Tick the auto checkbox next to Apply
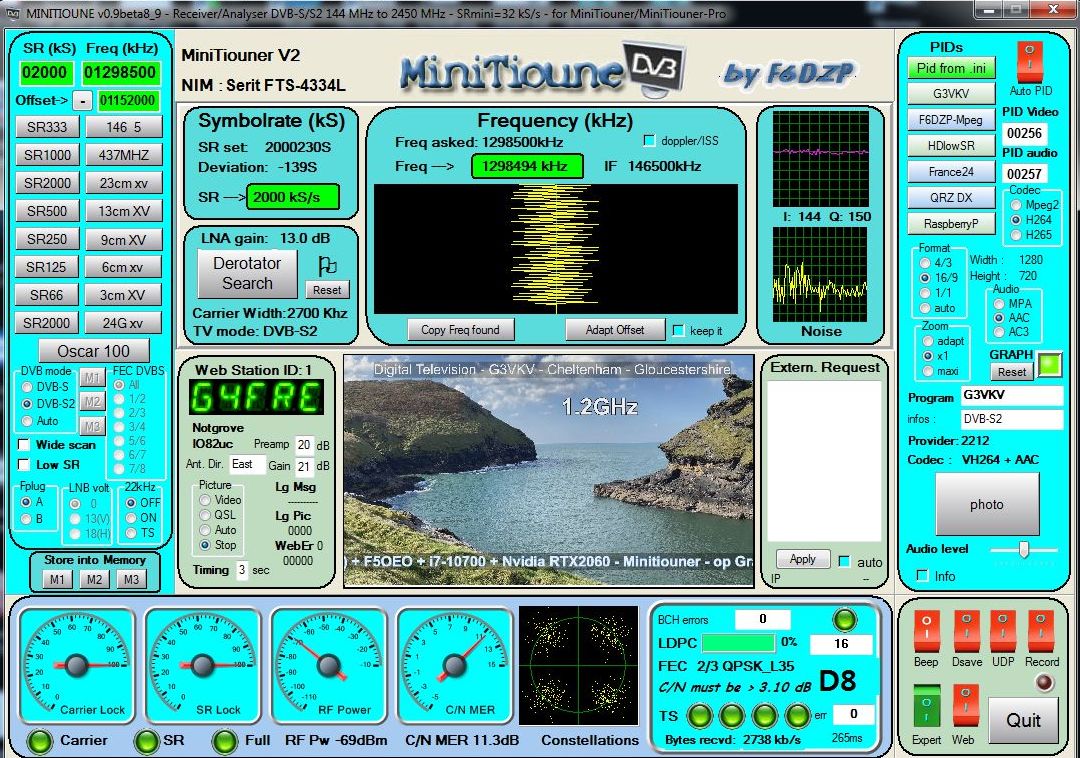This screenshot has width=1080, height=758. click(844, 562)
